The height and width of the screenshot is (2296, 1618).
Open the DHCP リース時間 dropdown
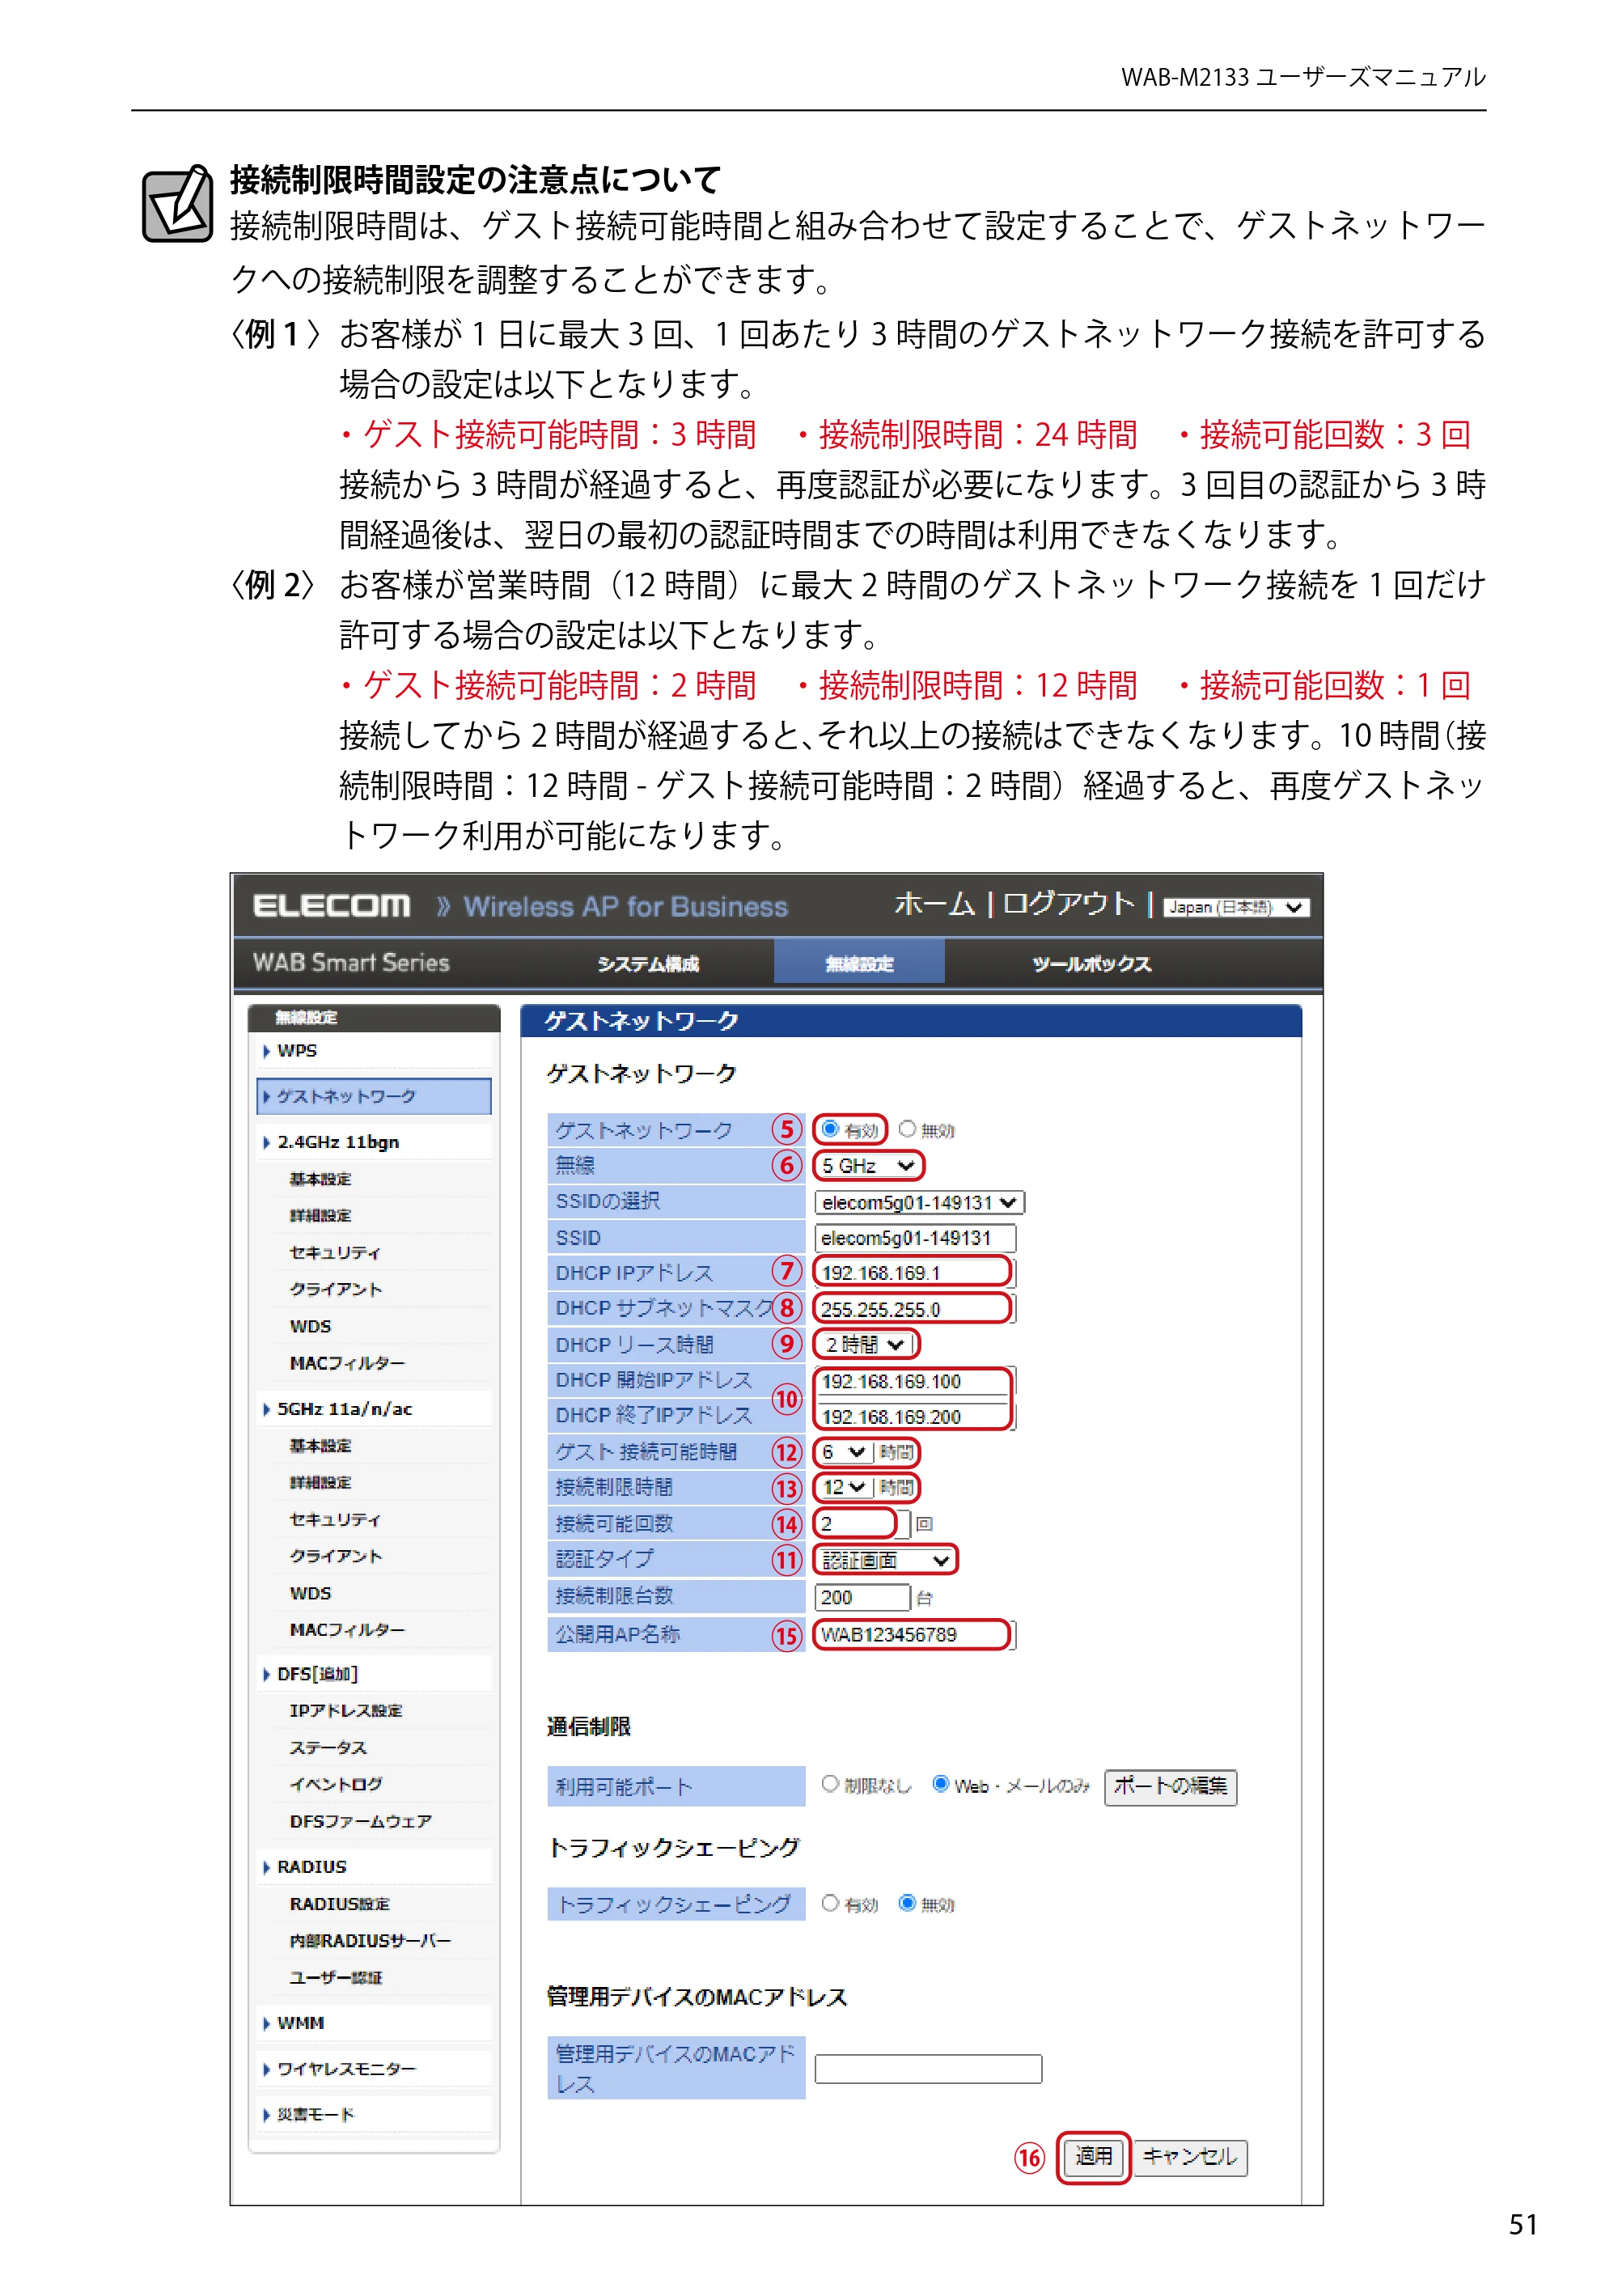point(865,1345)
